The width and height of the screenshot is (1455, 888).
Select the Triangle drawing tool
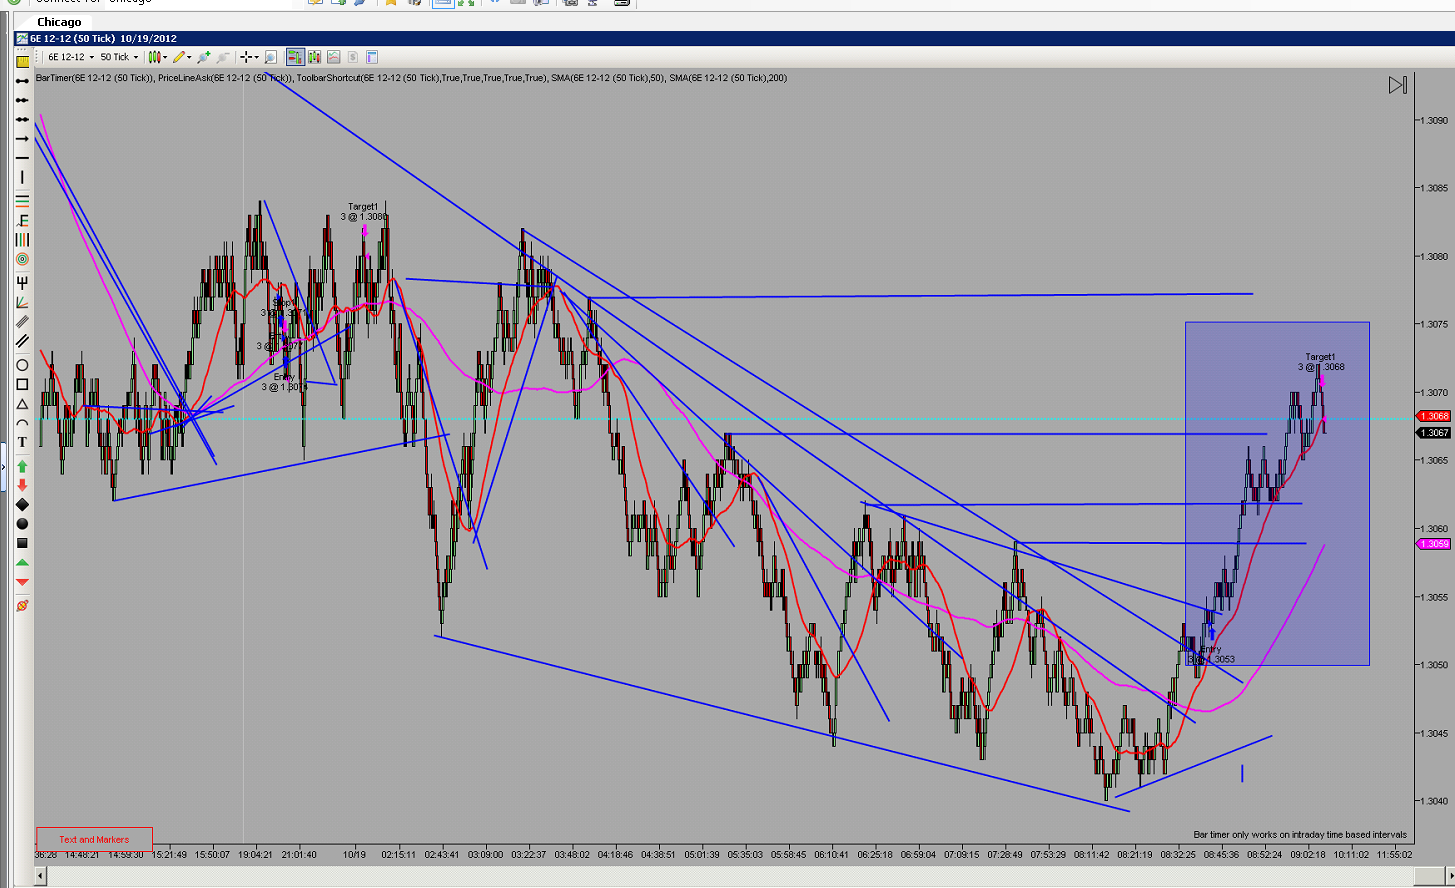pyautogui.click(x=22, y=404)
